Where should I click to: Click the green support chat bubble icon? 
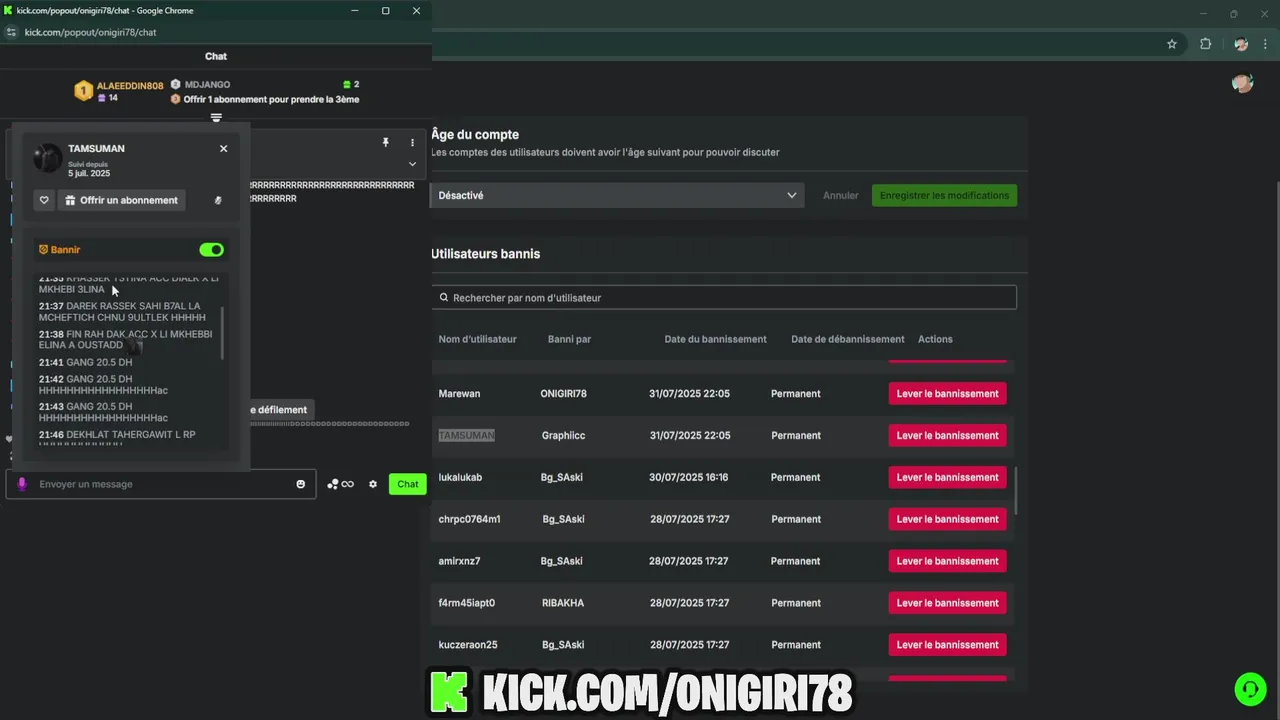click(1250, 688)
